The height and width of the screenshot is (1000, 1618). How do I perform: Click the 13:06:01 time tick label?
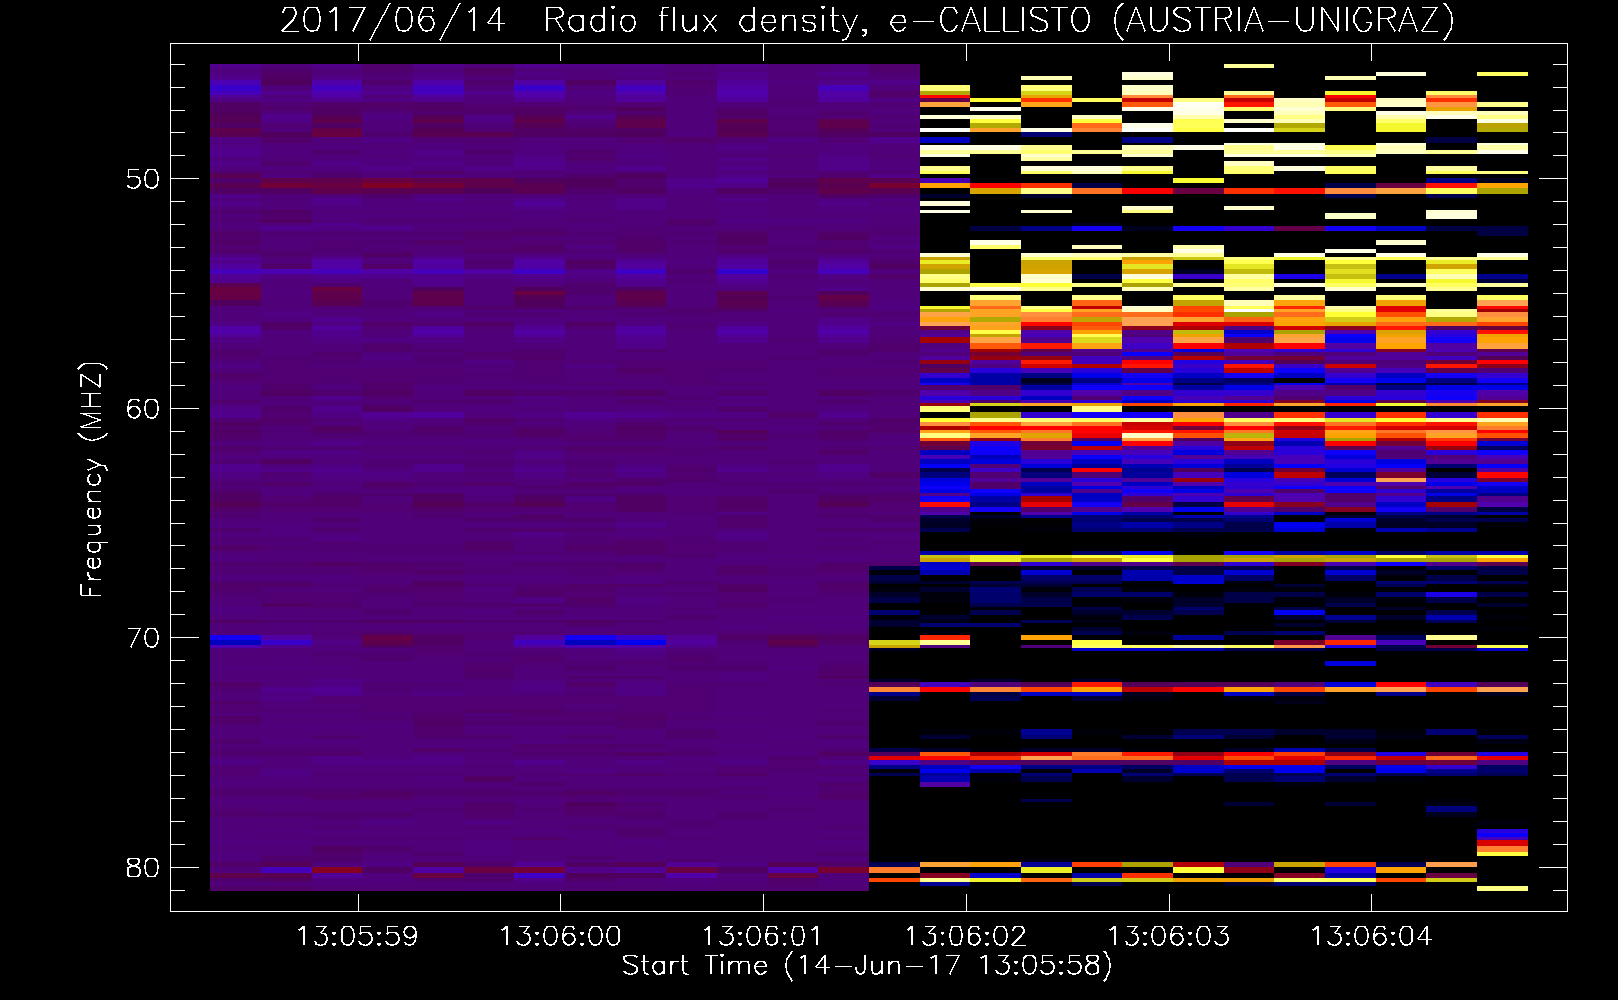point(763,937)
